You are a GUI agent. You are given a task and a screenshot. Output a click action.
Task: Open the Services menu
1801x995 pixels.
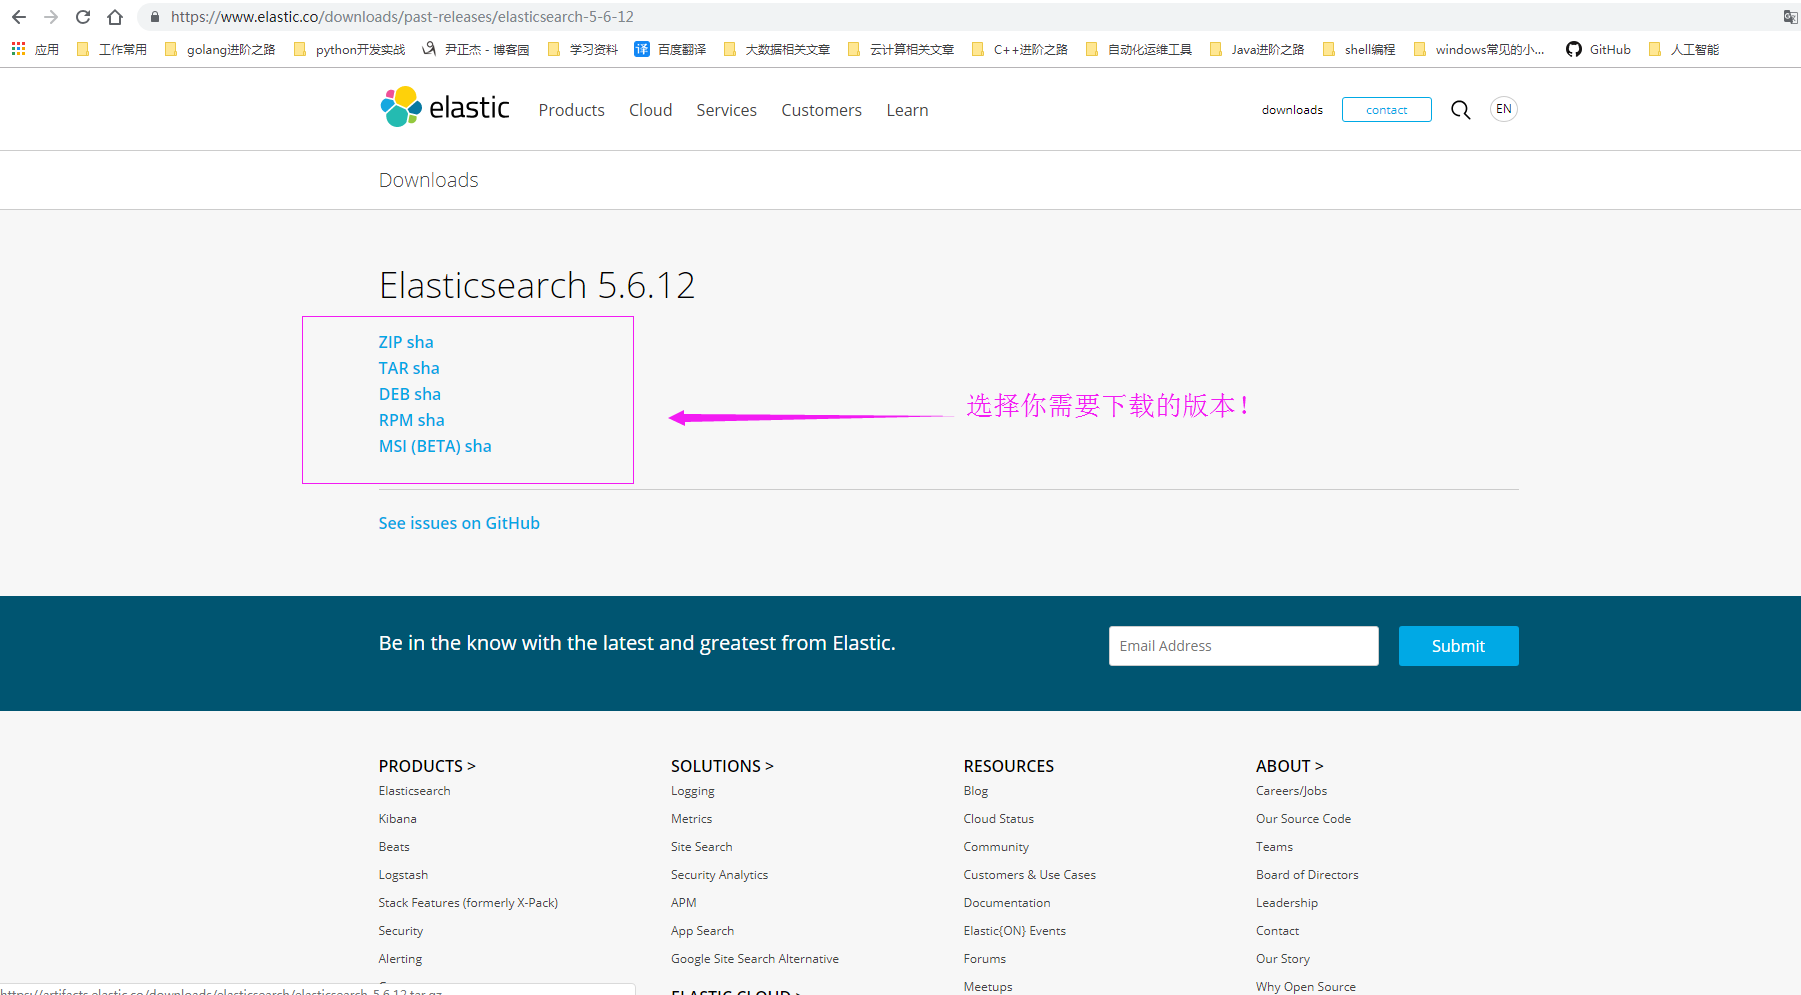tap(726, 110)
